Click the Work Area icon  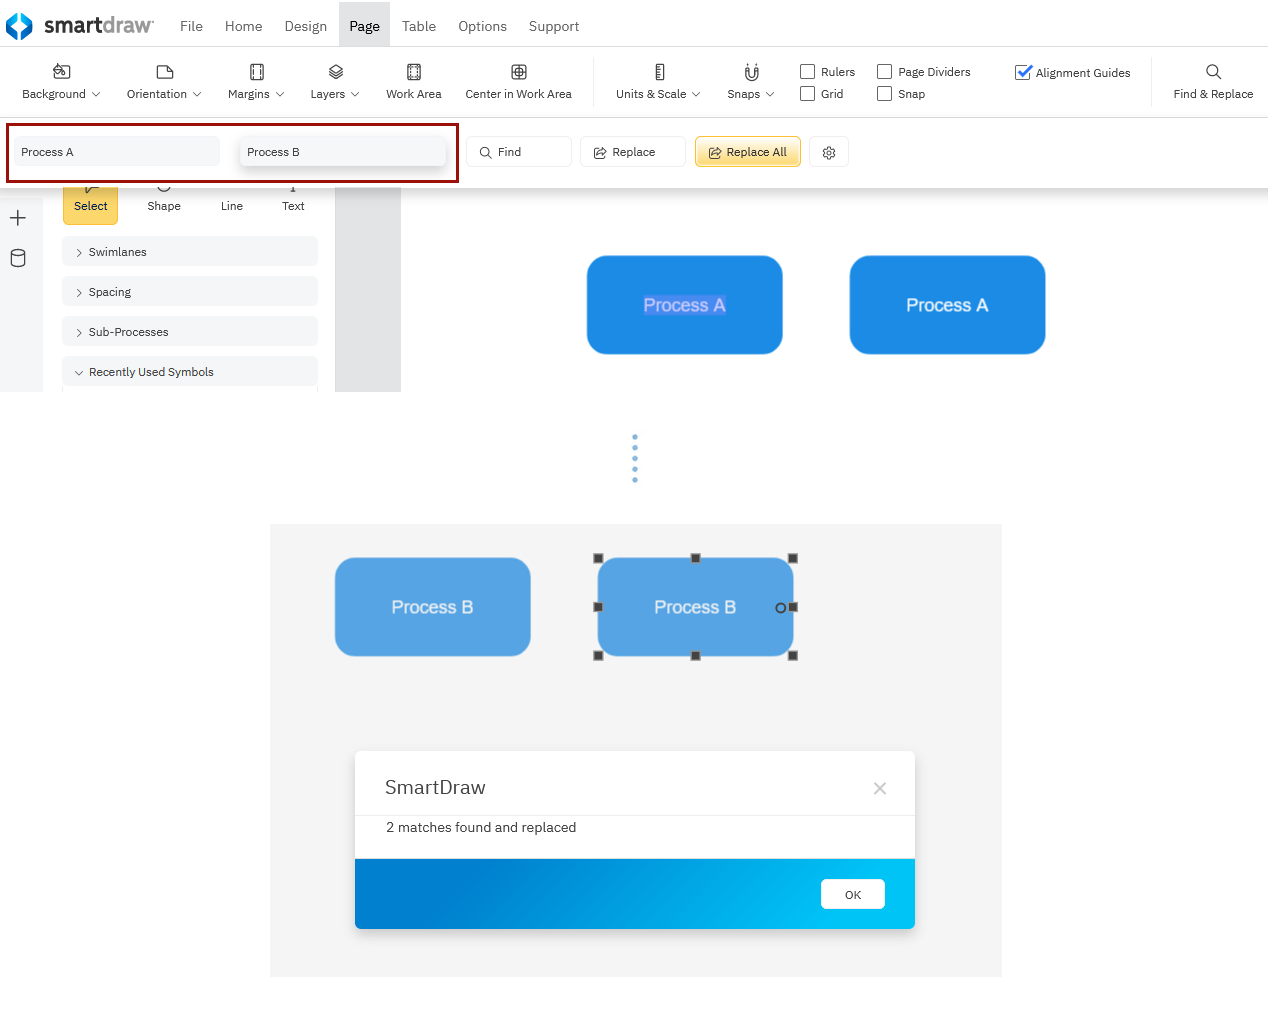413,72
